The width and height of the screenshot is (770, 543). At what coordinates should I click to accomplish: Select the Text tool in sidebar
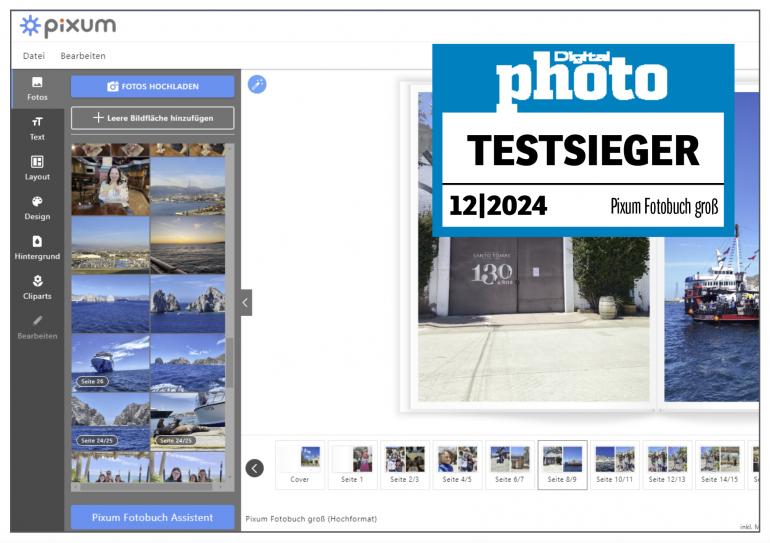[37, 129]
